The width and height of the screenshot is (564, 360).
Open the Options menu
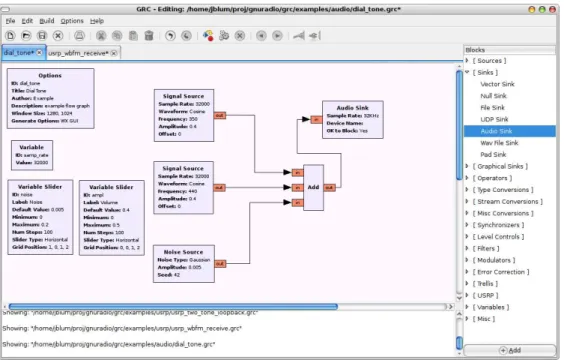[72, 21]
